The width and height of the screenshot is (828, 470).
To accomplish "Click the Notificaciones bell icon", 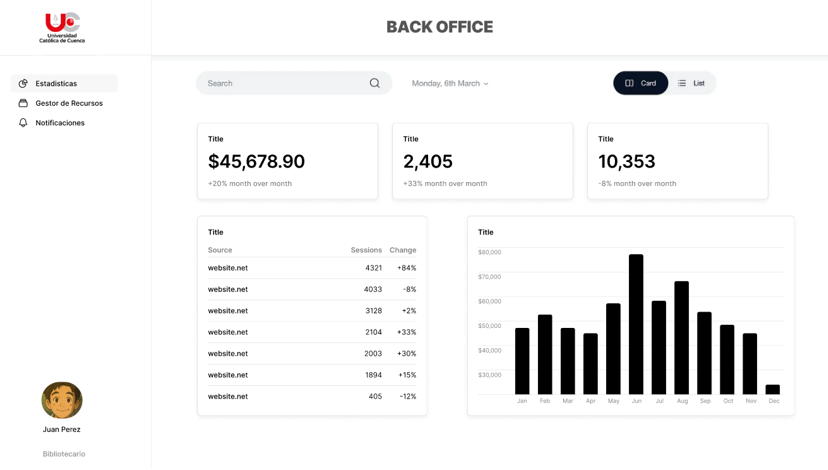I will tap(23, 123).
